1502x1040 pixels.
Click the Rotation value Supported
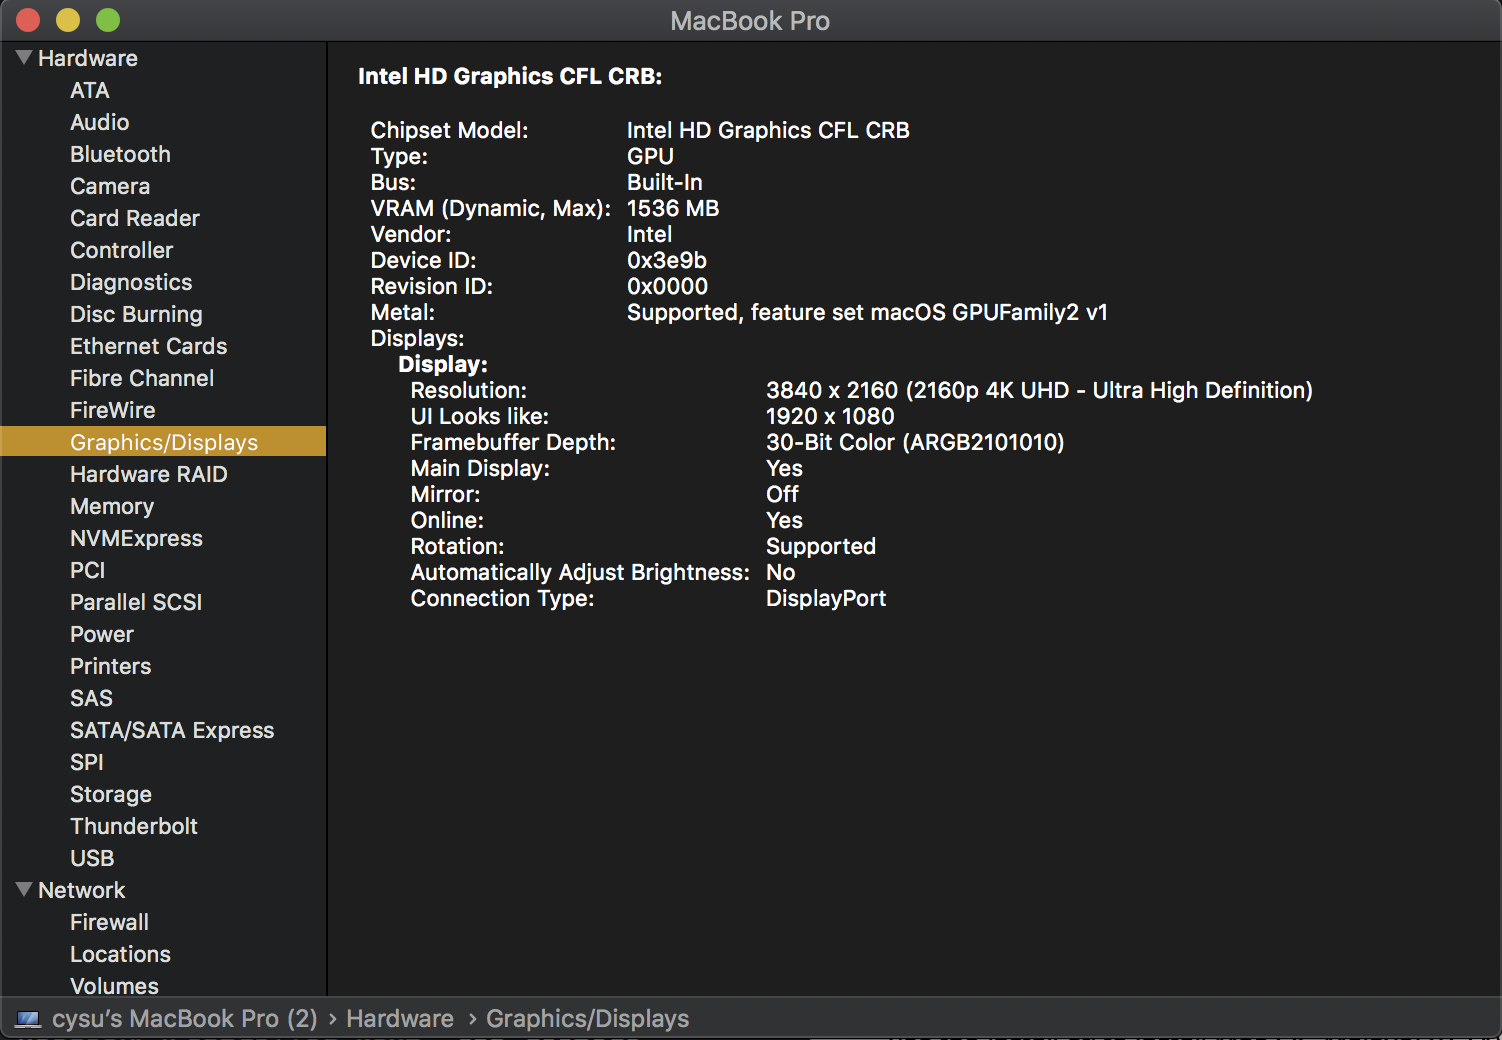tap(821, 546)
